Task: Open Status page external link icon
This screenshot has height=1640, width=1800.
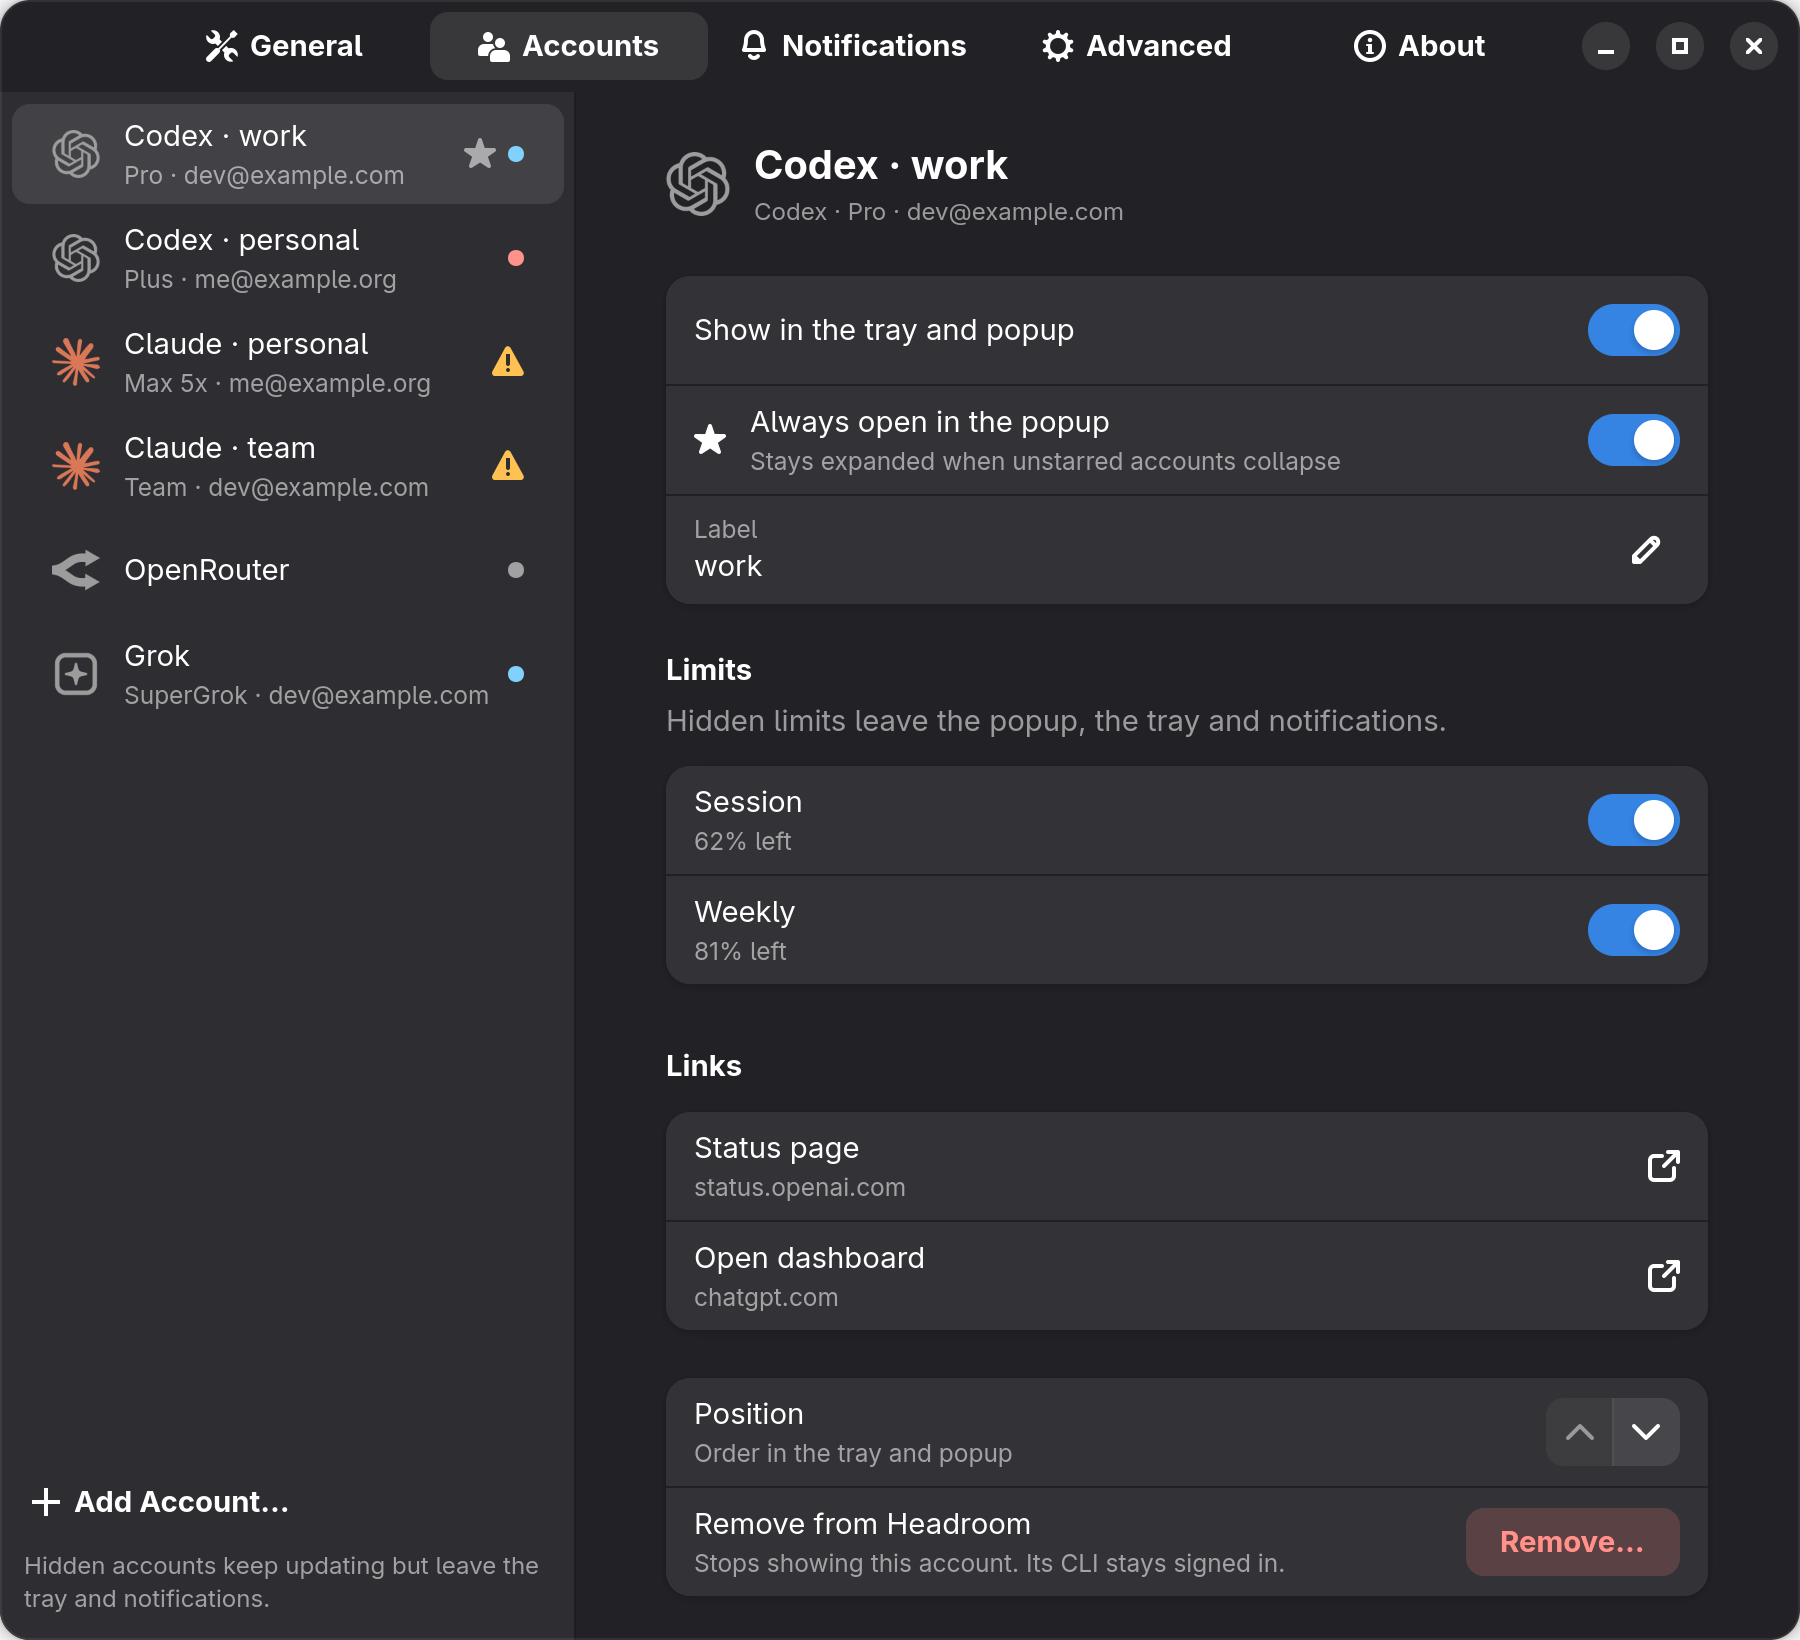Action: (x=1663, y=1166)
